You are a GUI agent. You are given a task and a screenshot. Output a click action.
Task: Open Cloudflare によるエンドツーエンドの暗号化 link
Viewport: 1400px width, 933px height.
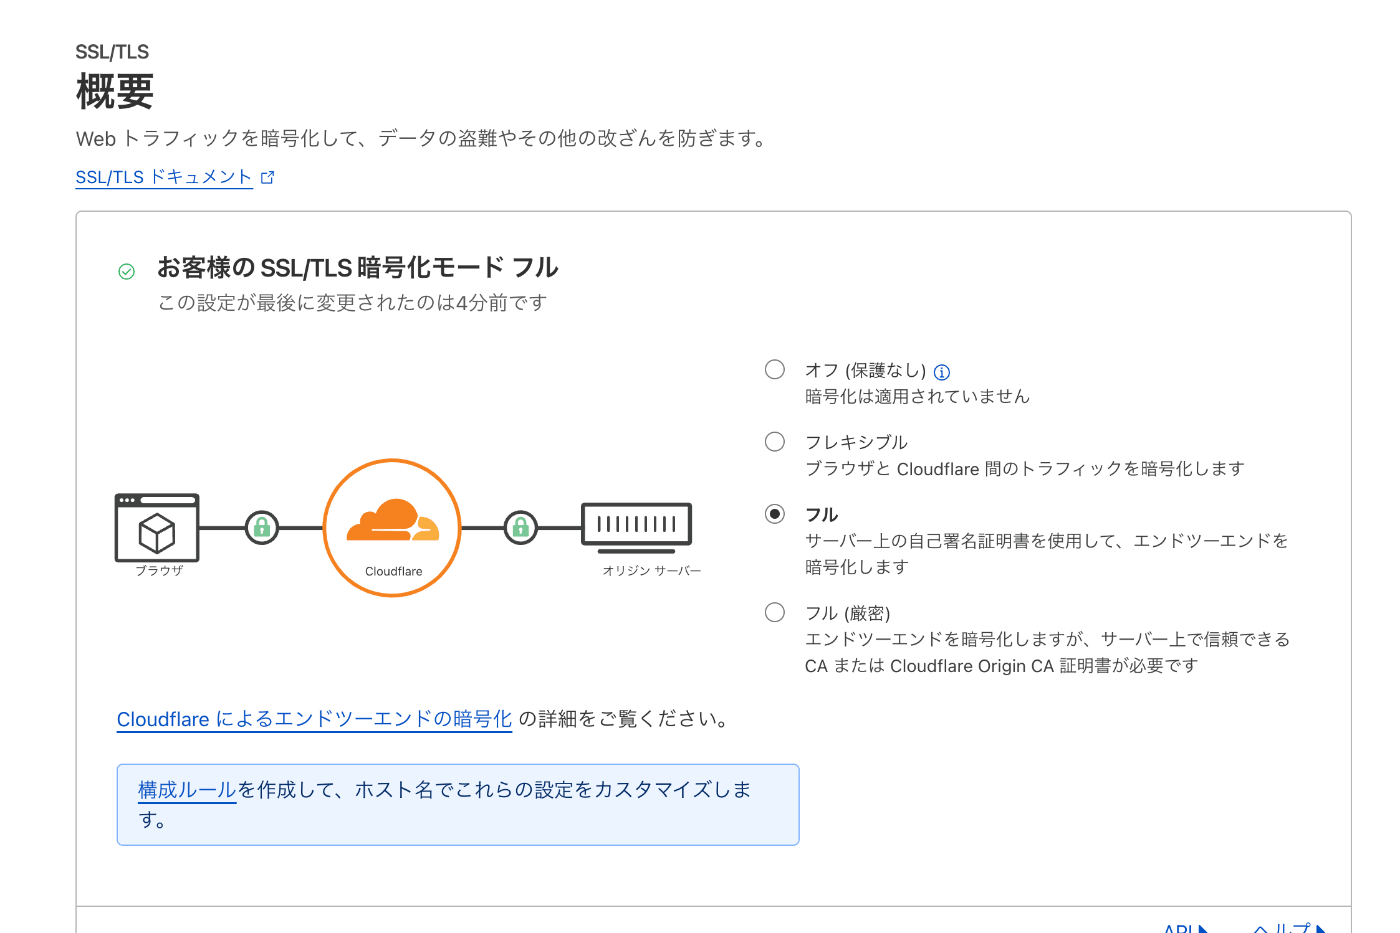coord(314,719)
